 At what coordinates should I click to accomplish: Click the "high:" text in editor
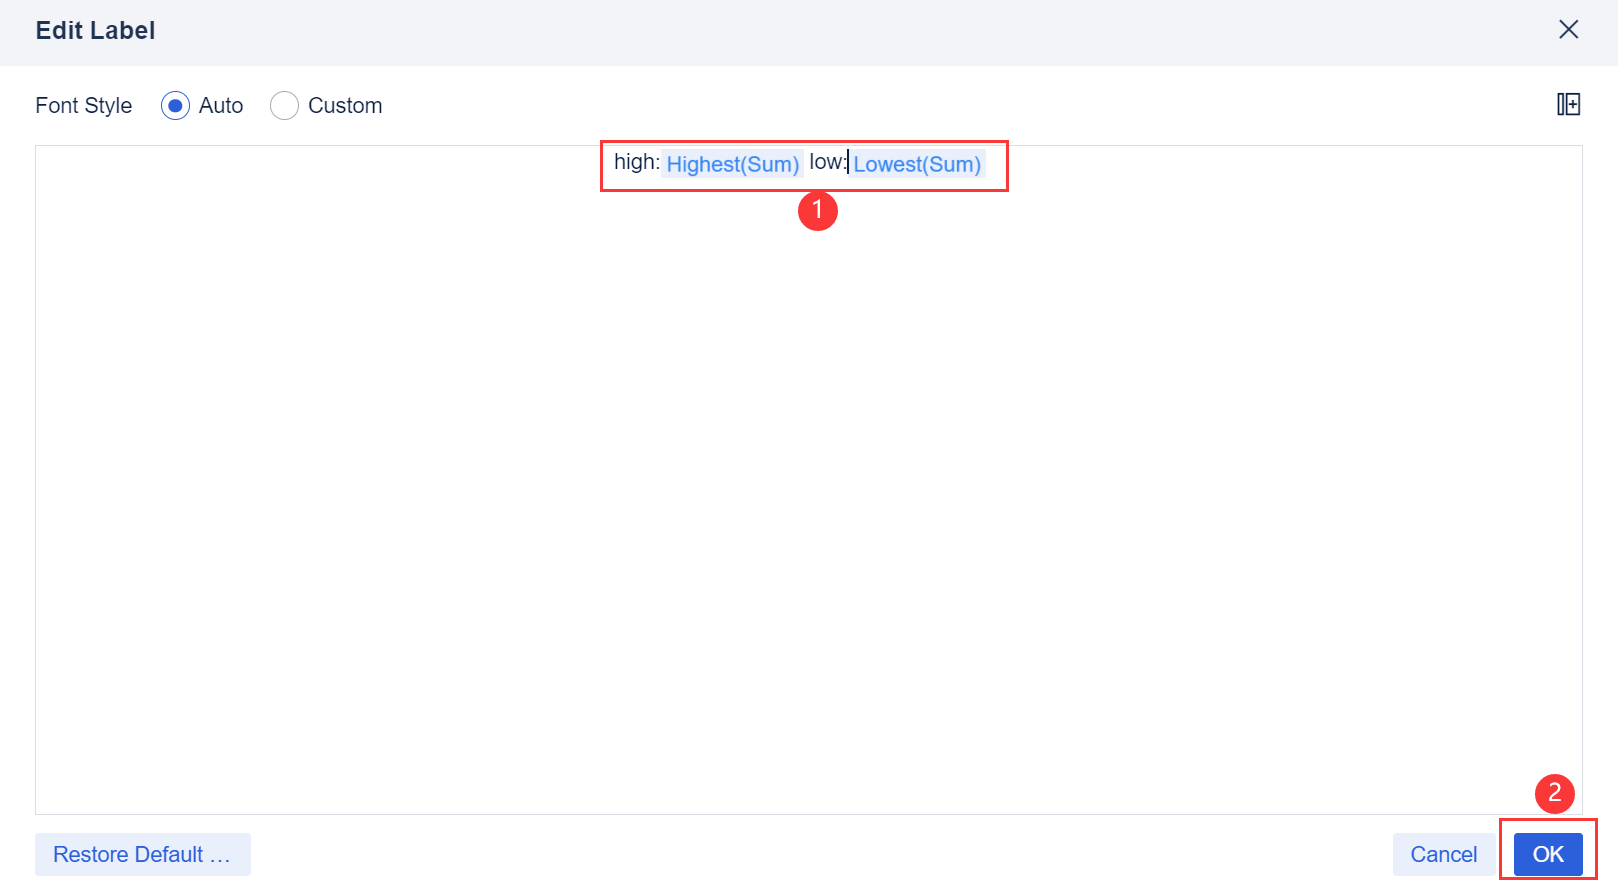(637, 162)
